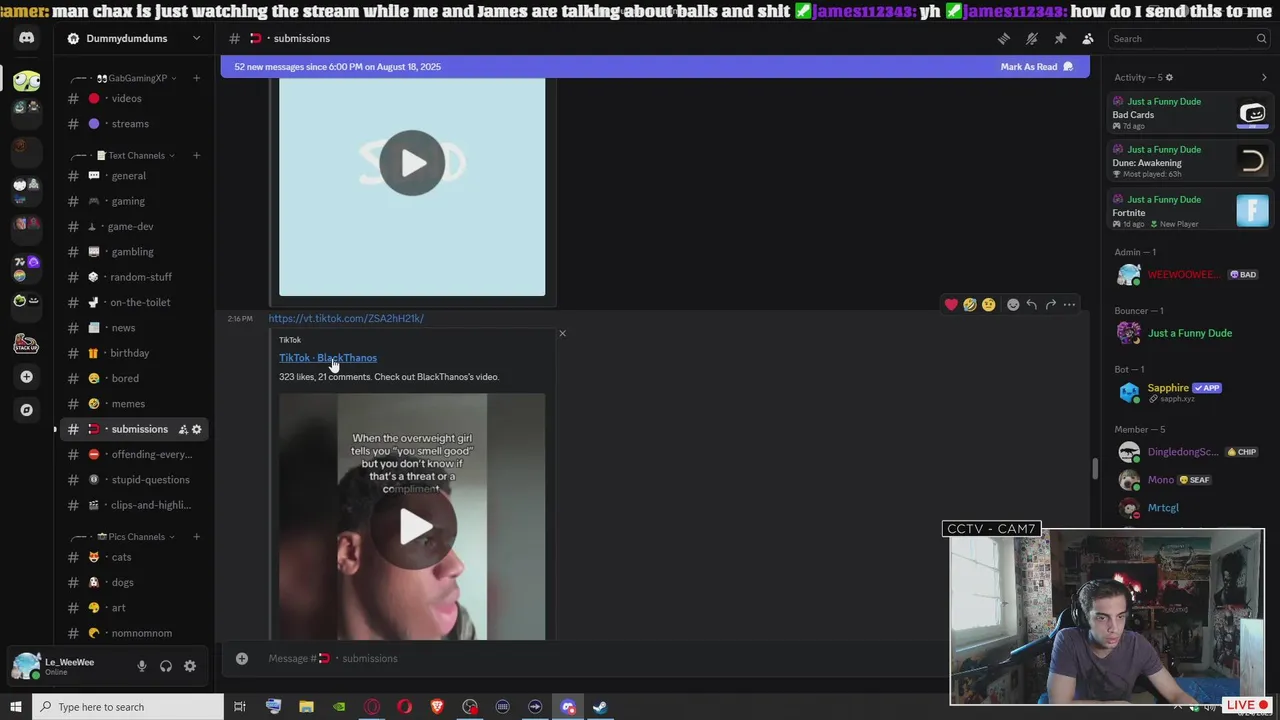Screen dimensions: 1280x720
Task: Click the message attachment plus button
Action: click(x=241, y=658)
